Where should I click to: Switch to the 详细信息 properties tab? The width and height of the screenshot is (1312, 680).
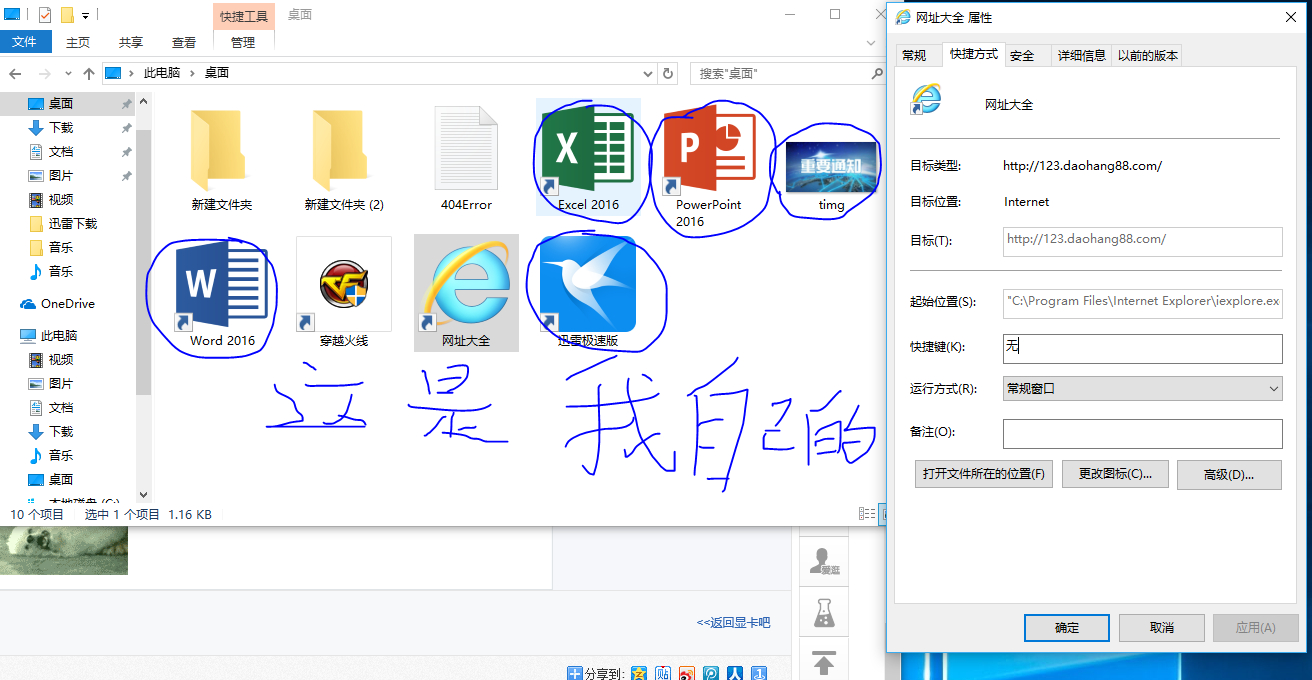(x=1082, y=55)
